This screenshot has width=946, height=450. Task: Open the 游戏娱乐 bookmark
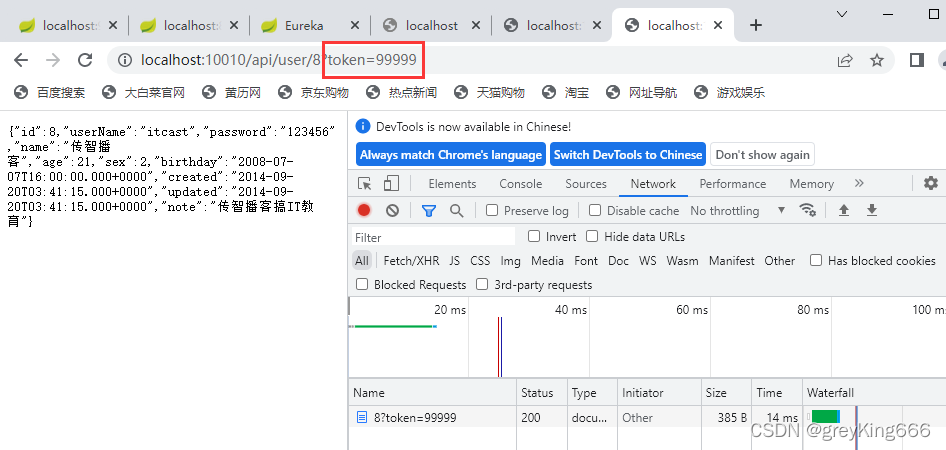[x=729, y=92]
